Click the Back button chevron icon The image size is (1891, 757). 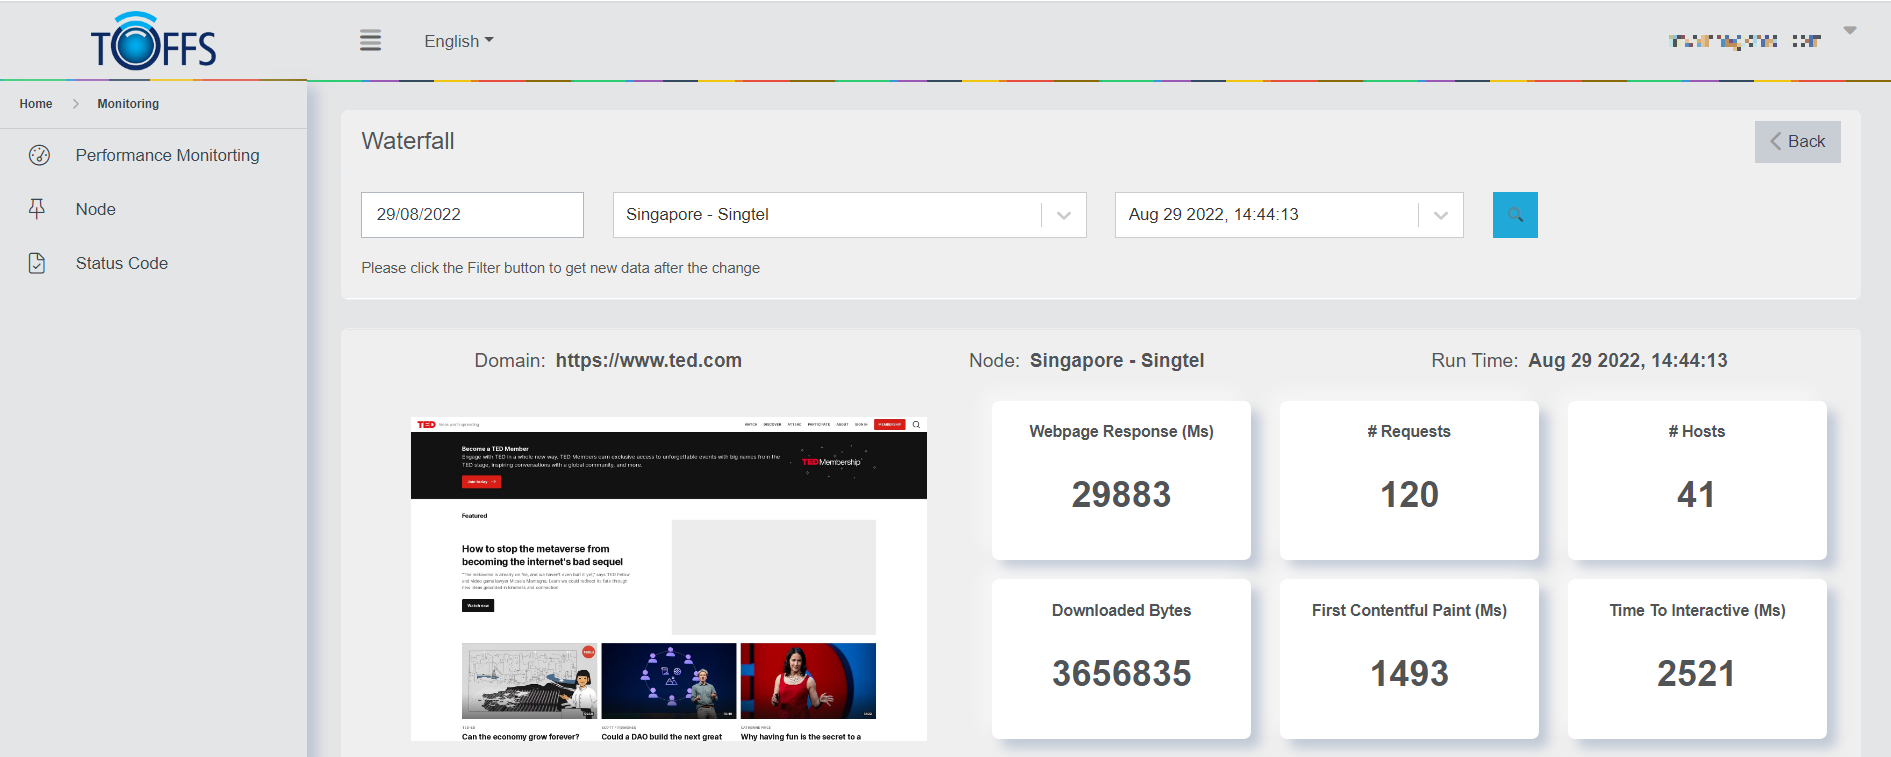coord(1776,142)
